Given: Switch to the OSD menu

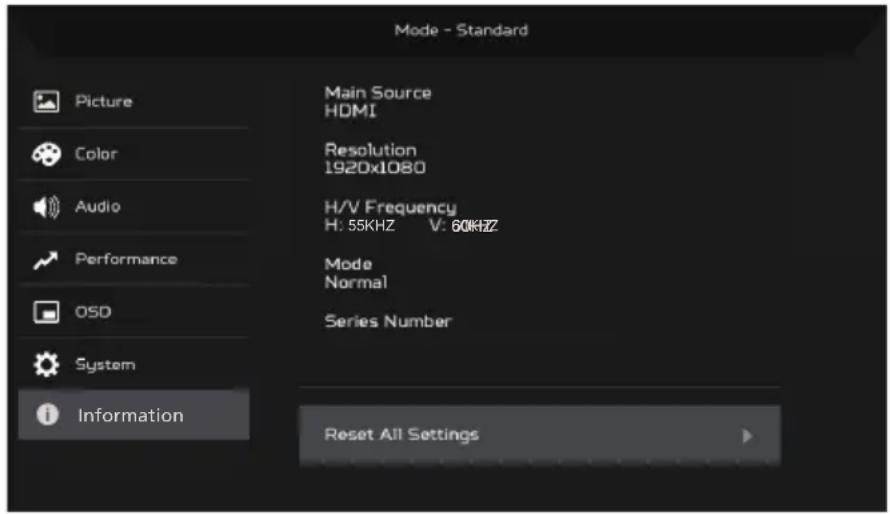Looking at the screenshot, I should [134, 312].
